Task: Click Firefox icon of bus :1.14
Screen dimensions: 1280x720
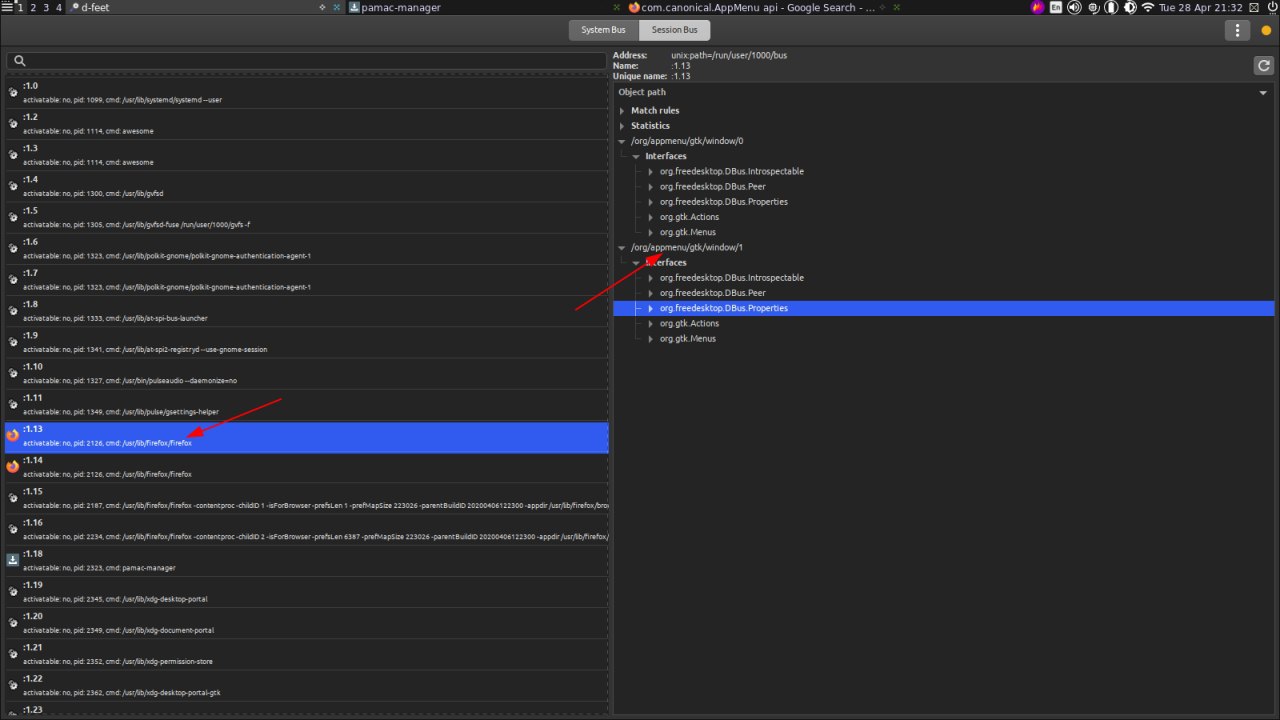Action: point(13,466)
